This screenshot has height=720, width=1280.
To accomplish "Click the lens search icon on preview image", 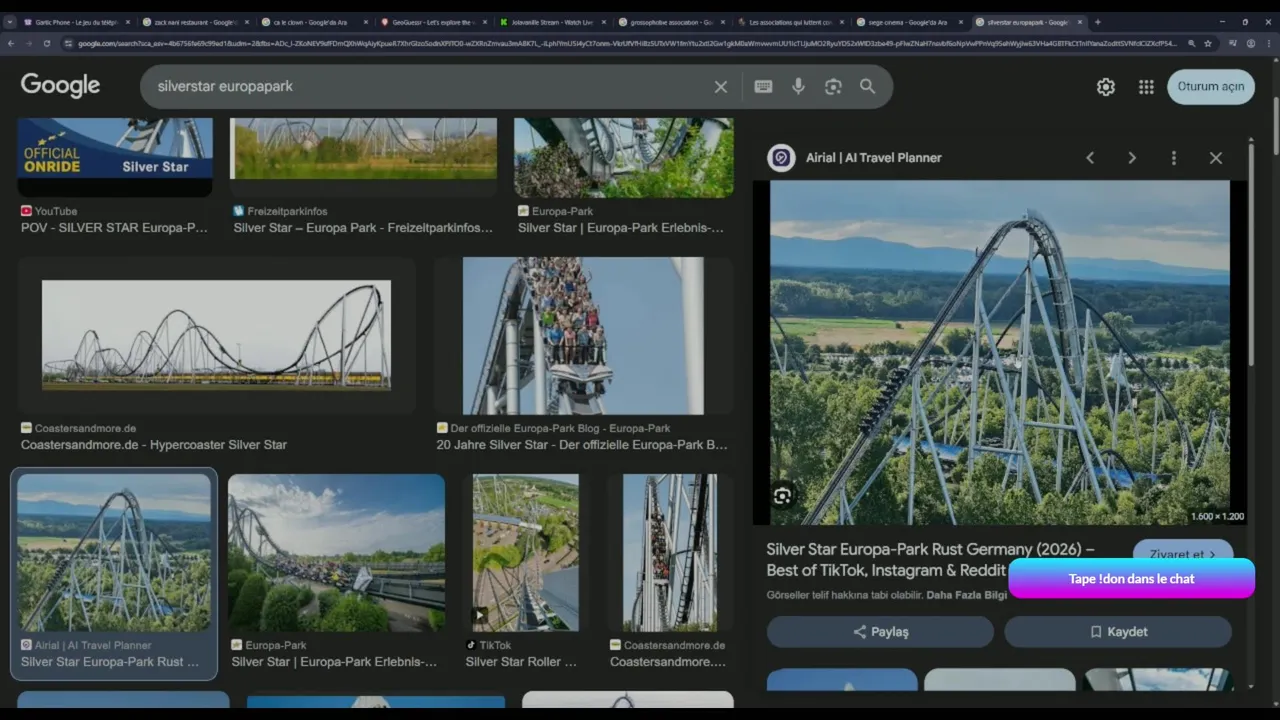I will (782, 495).
